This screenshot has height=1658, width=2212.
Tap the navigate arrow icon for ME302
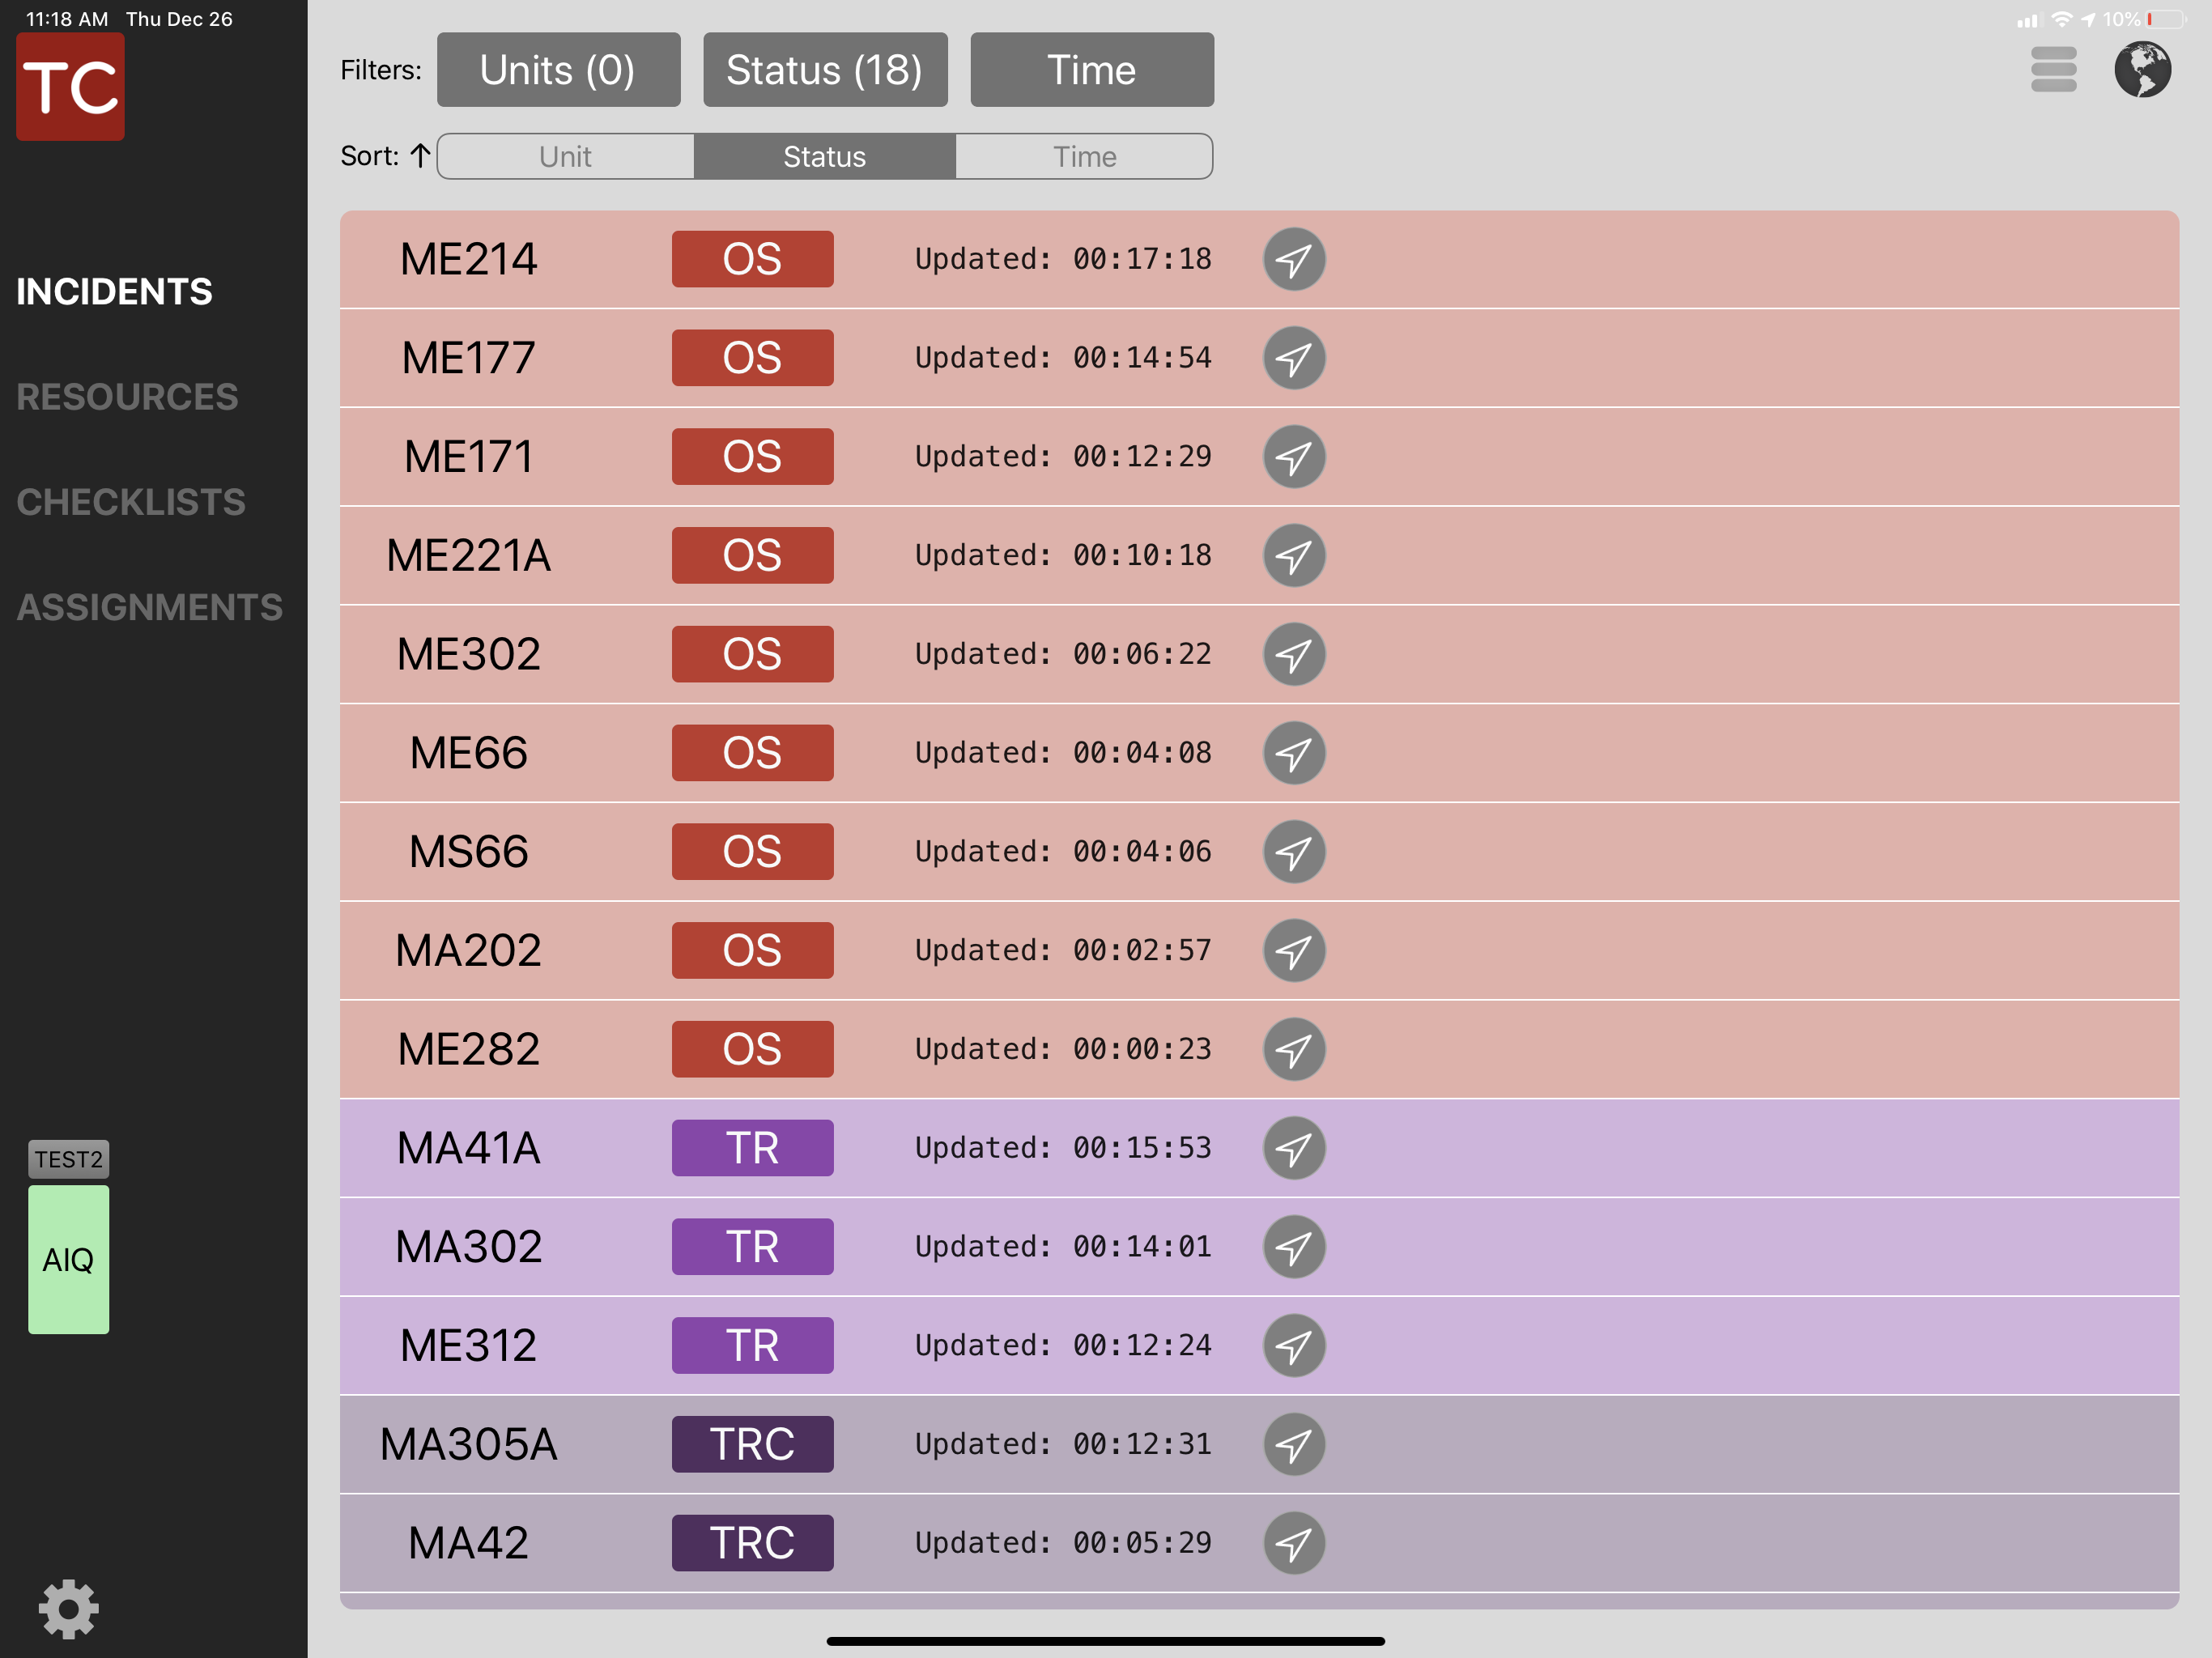(x=1293, y=654)
